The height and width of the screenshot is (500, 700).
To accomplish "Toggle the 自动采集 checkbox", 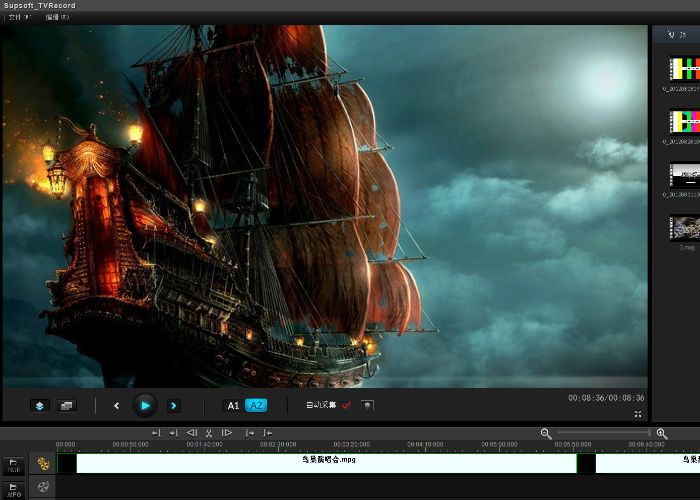I will pyautogui.click(x=346, y=405).
